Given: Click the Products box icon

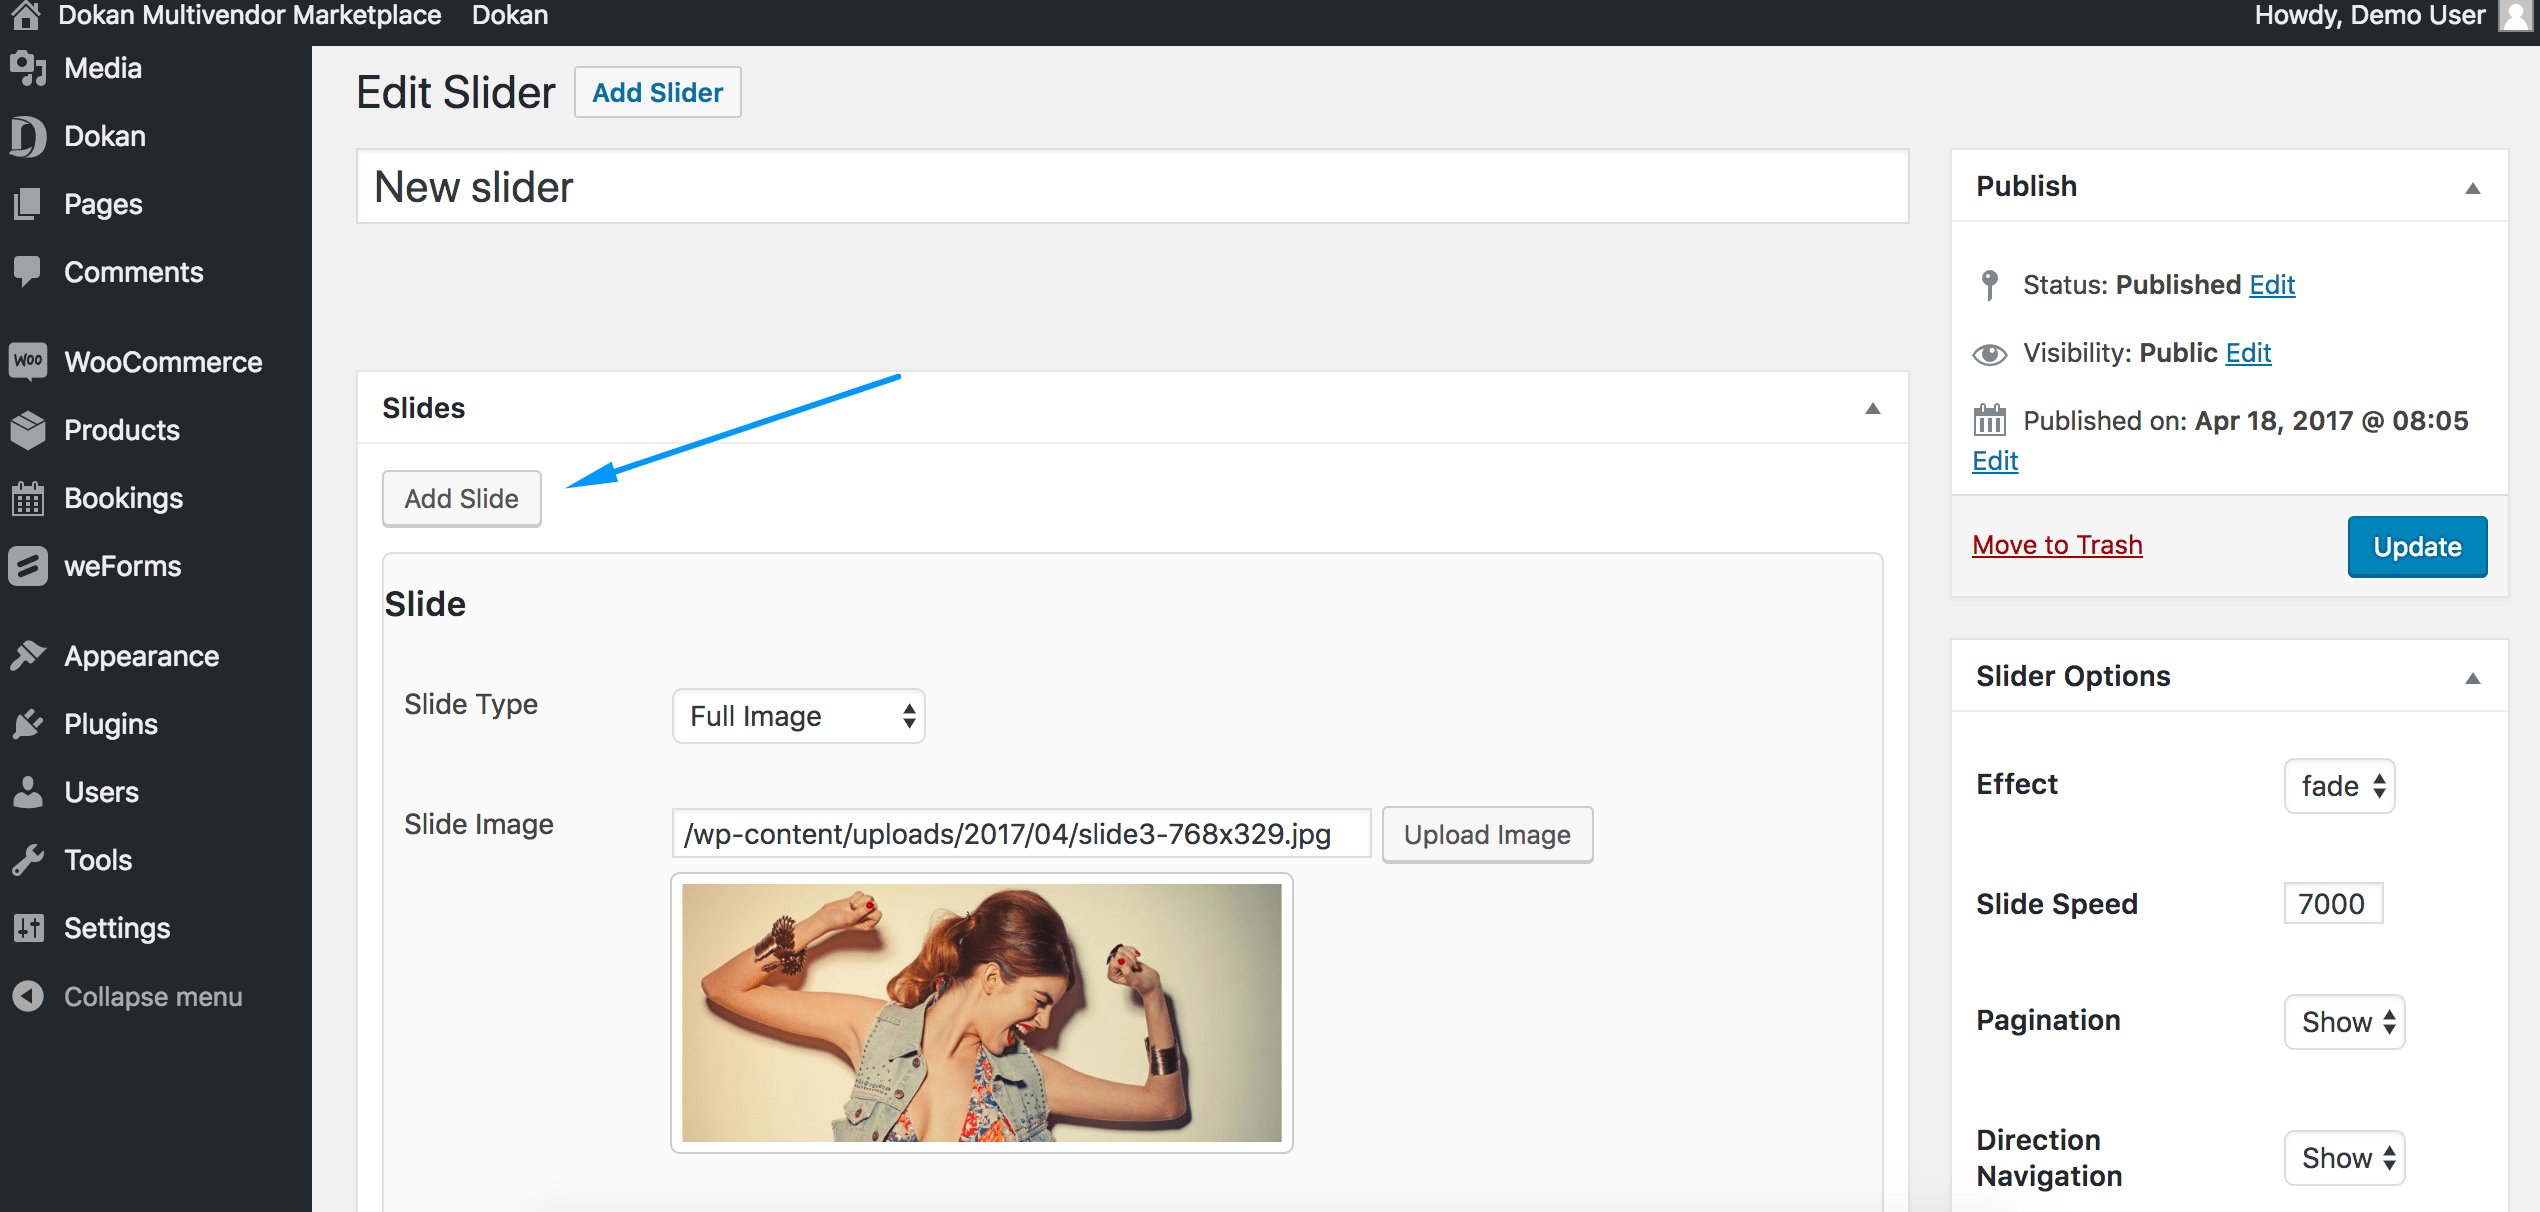Looking at the screenshot, I should click(x=28, y=430).
